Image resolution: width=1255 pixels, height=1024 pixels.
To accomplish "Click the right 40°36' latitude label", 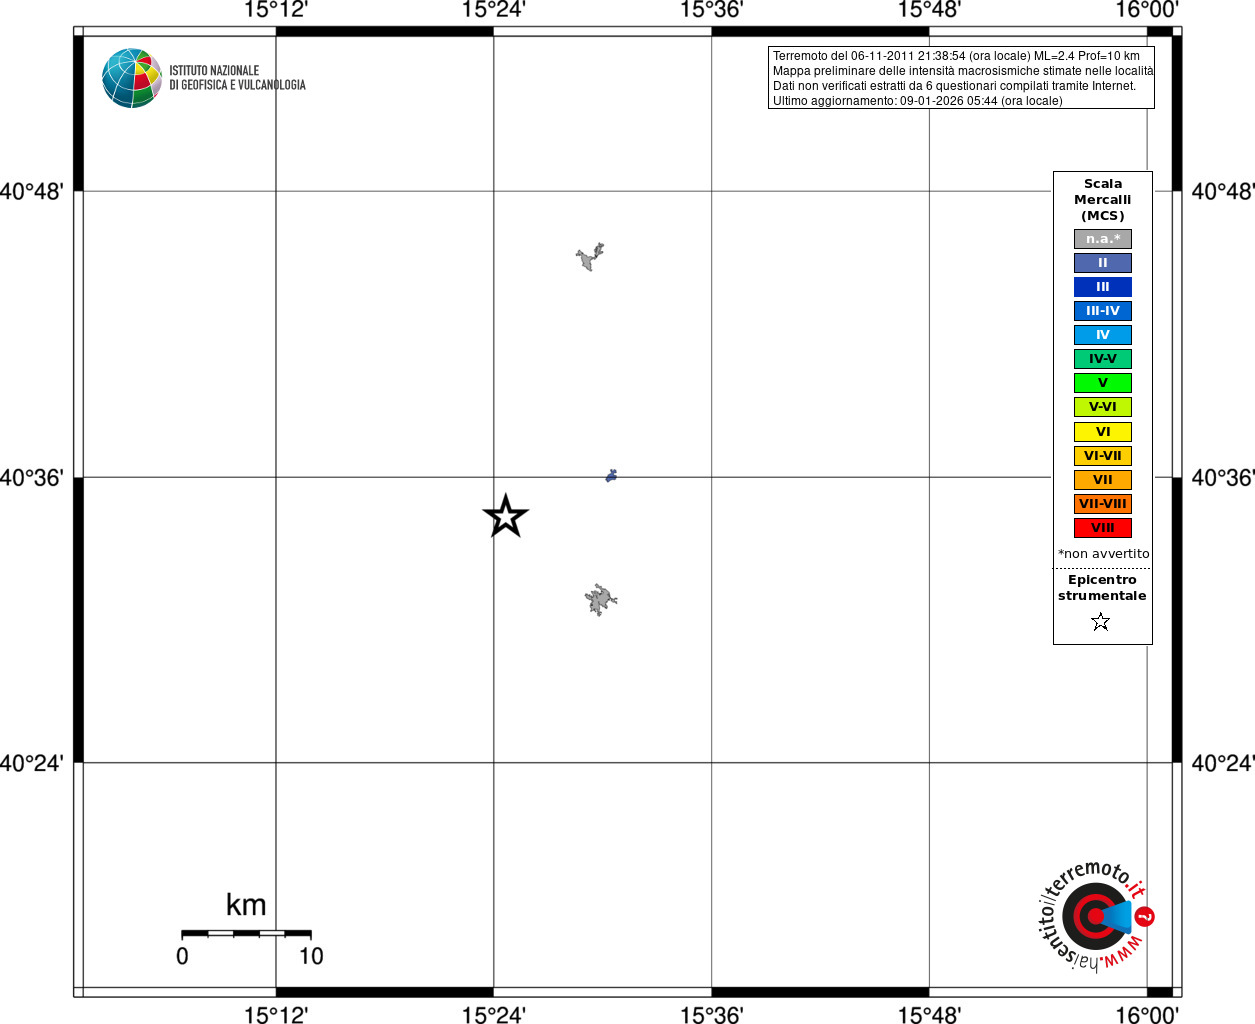I will (x=1222, y=478).
